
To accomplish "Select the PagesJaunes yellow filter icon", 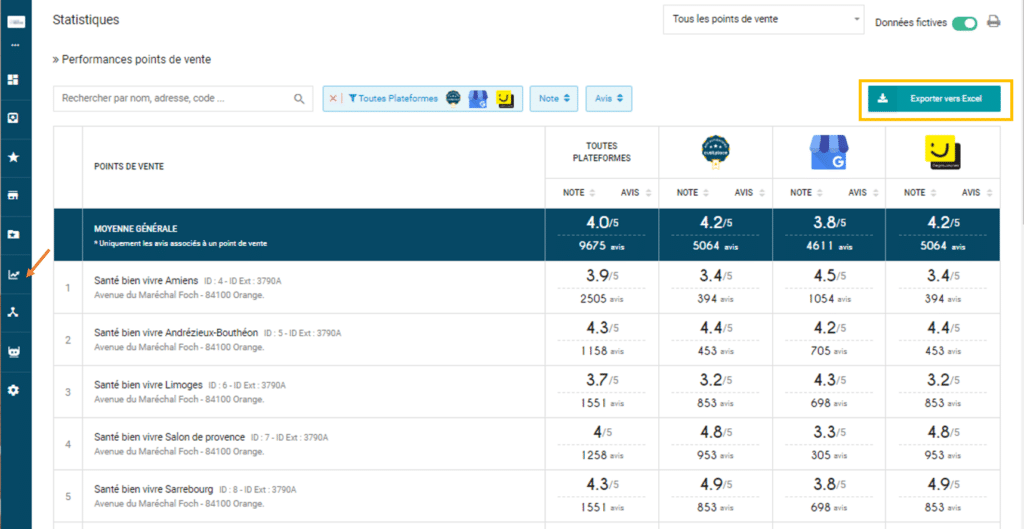I will tap(505, 99).
